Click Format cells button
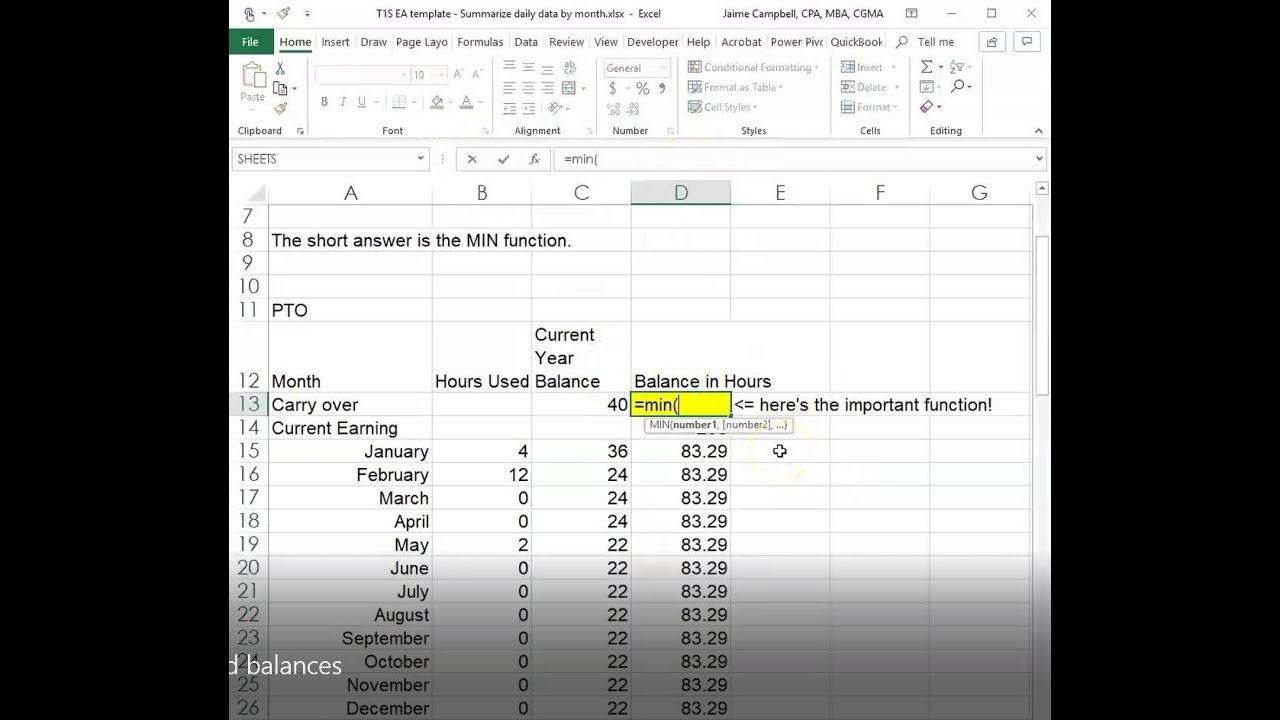This screenshot has height=720, width=1280. click(870, 107)
